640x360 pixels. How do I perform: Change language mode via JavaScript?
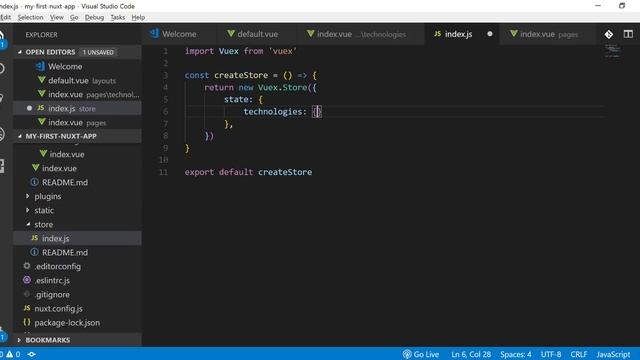click(x=613, y=354)
